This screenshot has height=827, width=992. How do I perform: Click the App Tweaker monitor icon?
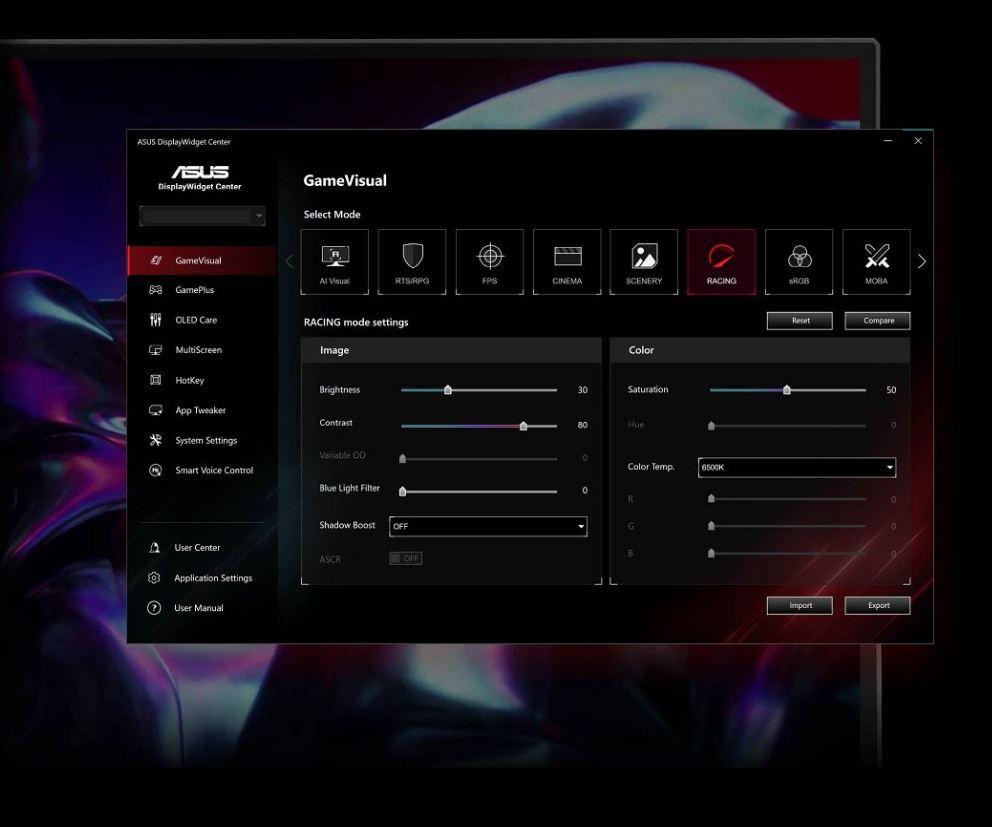(x=156, y=410)
